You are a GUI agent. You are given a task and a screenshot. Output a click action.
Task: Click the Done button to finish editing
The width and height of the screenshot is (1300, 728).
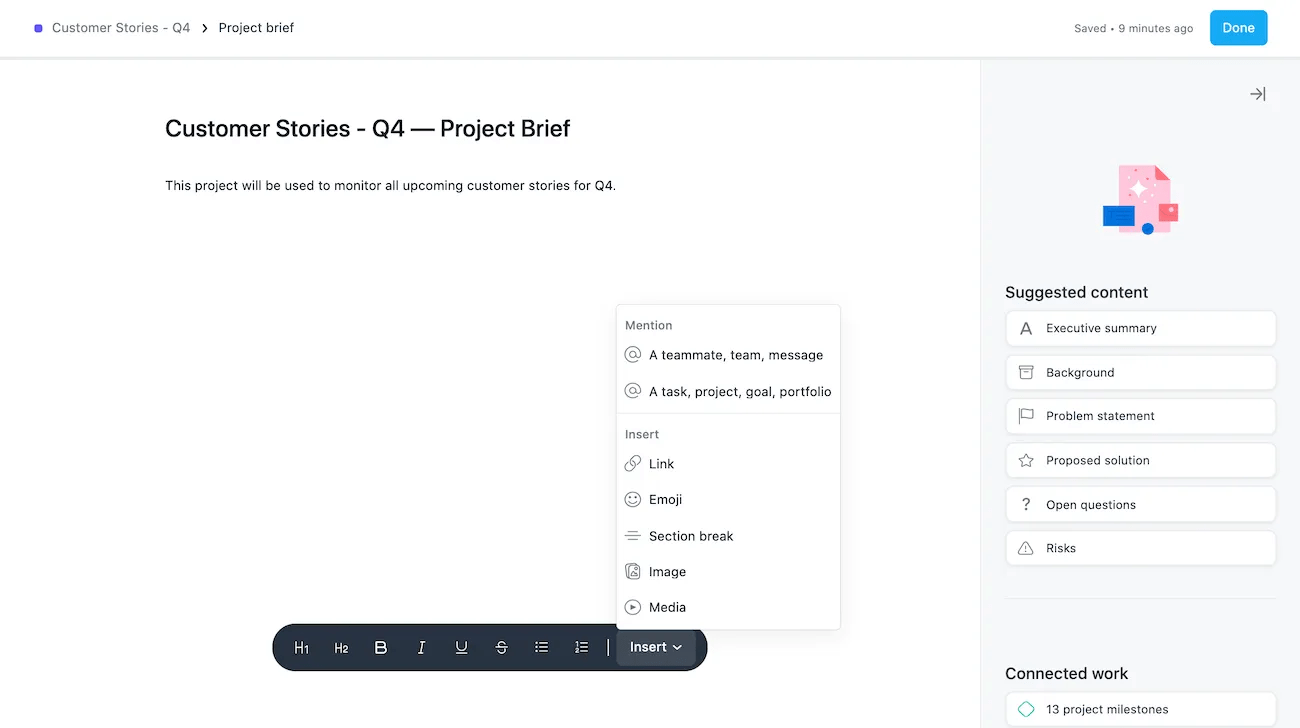[x=1238, y=27]
